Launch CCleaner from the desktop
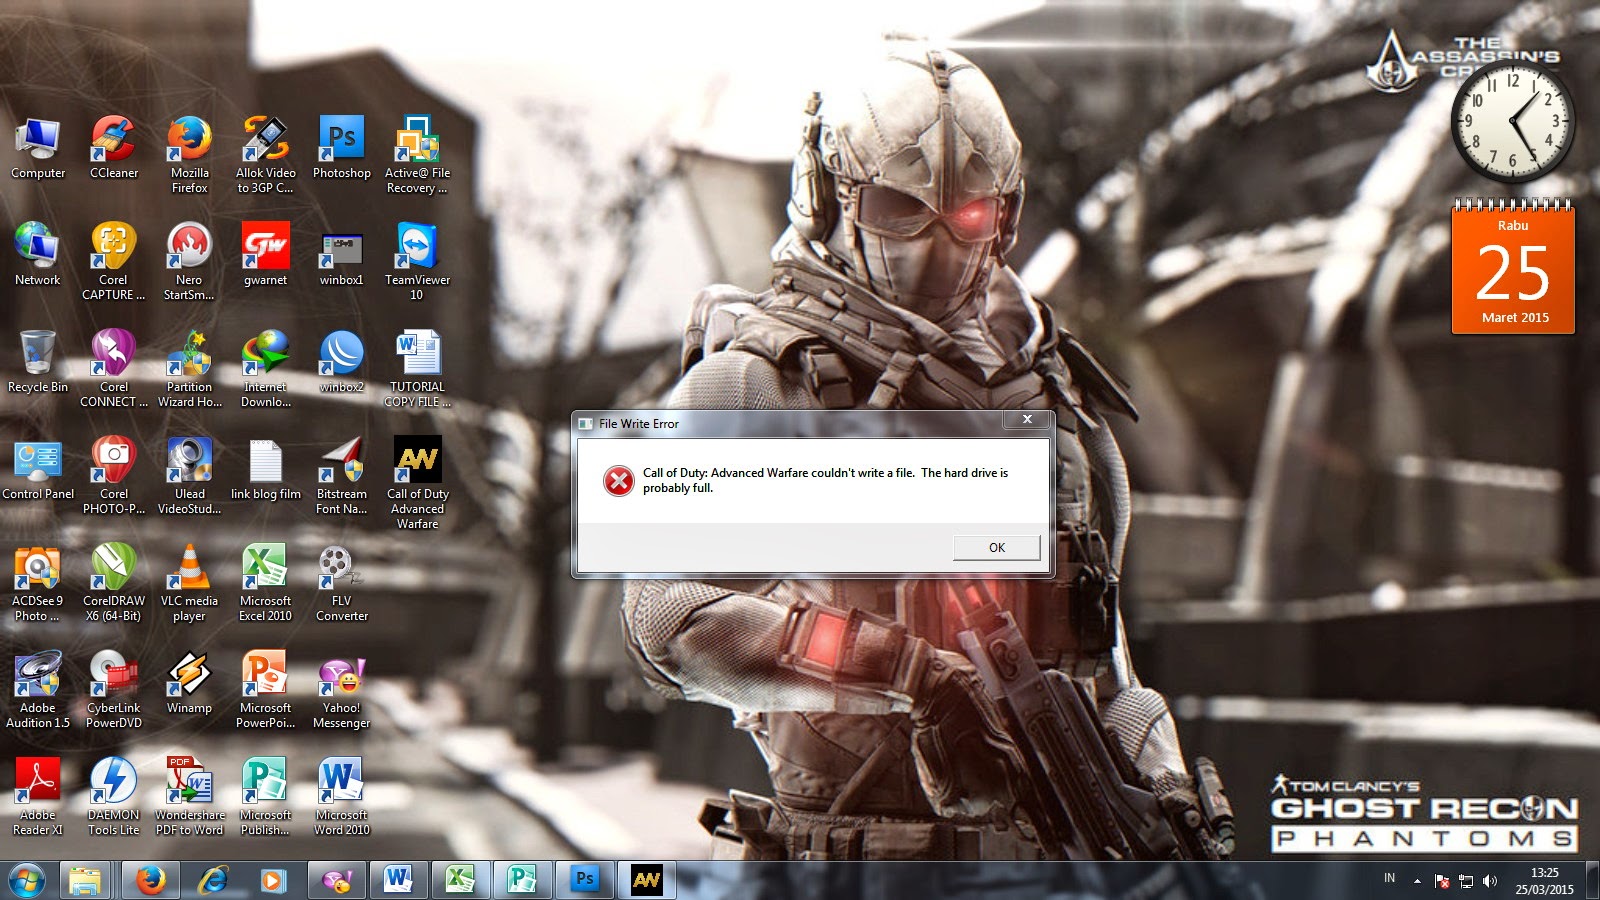This screenshot has height=900, width=1600. pyautogui.click(x=113, y=139)
